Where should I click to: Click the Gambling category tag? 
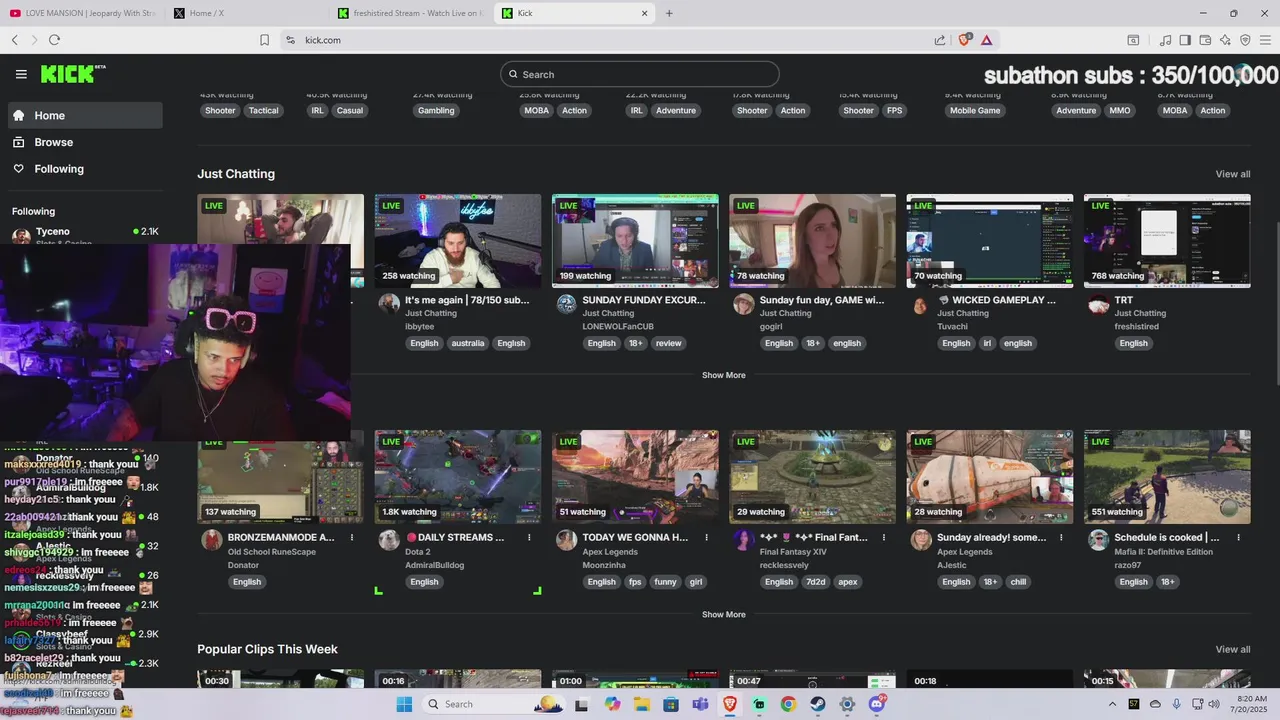pyautogui.click(x=436, y=111)
